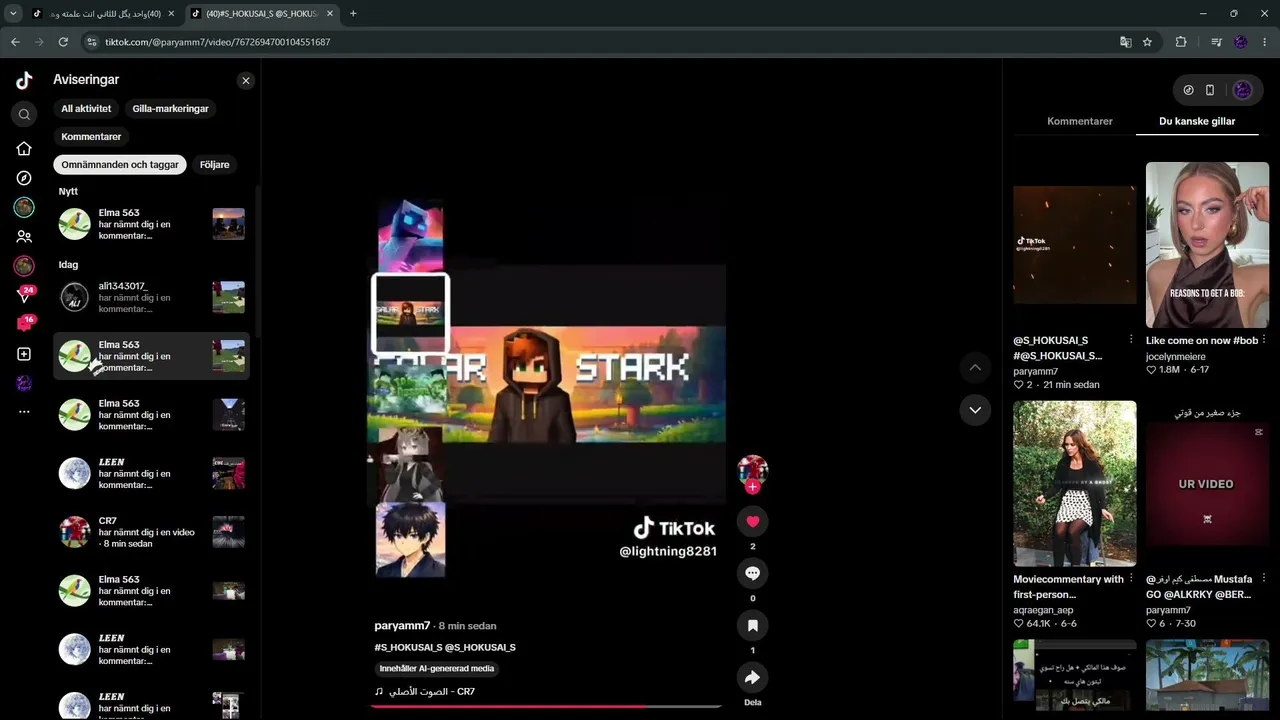Viewport: 1280px width, 720px height.
Task: Click the phone icon in top-right pill
Action: tap(1210, 90)
